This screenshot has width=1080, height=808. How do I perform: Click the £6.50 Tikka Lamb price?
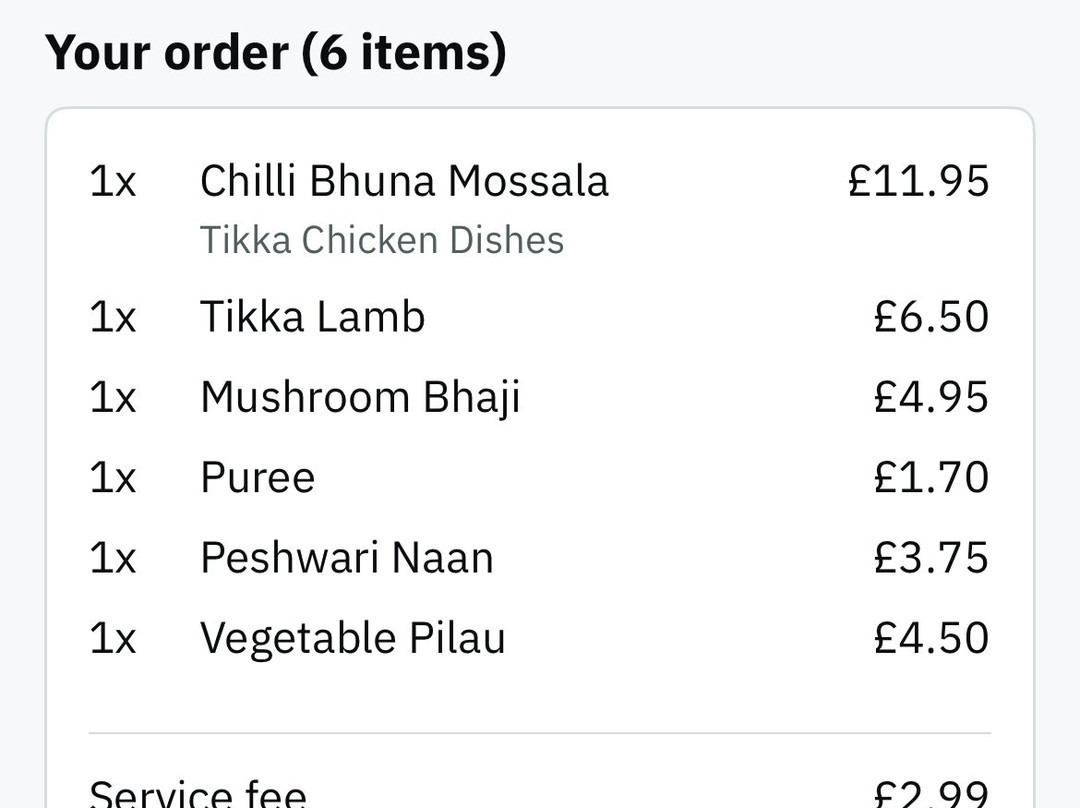click(931, 317)
